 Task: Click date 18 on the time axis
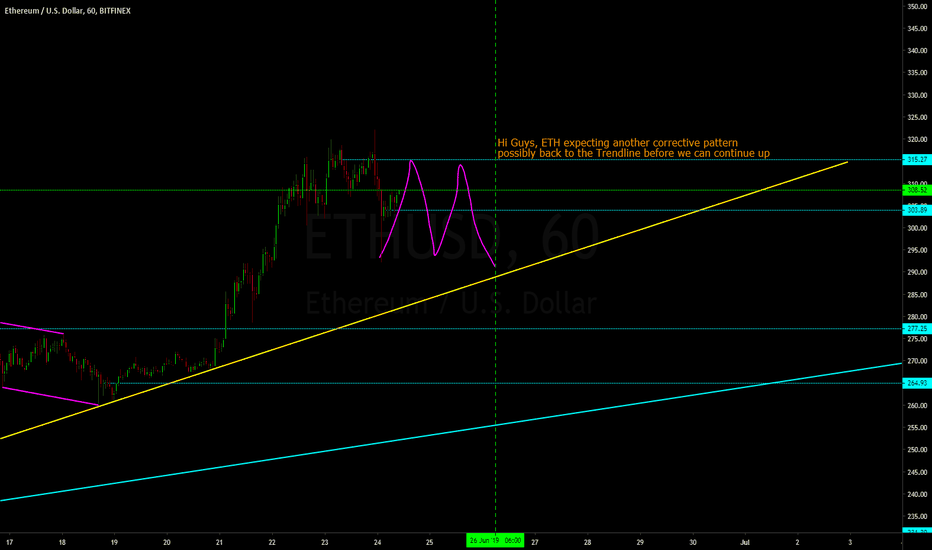click(x=62, y=542)
